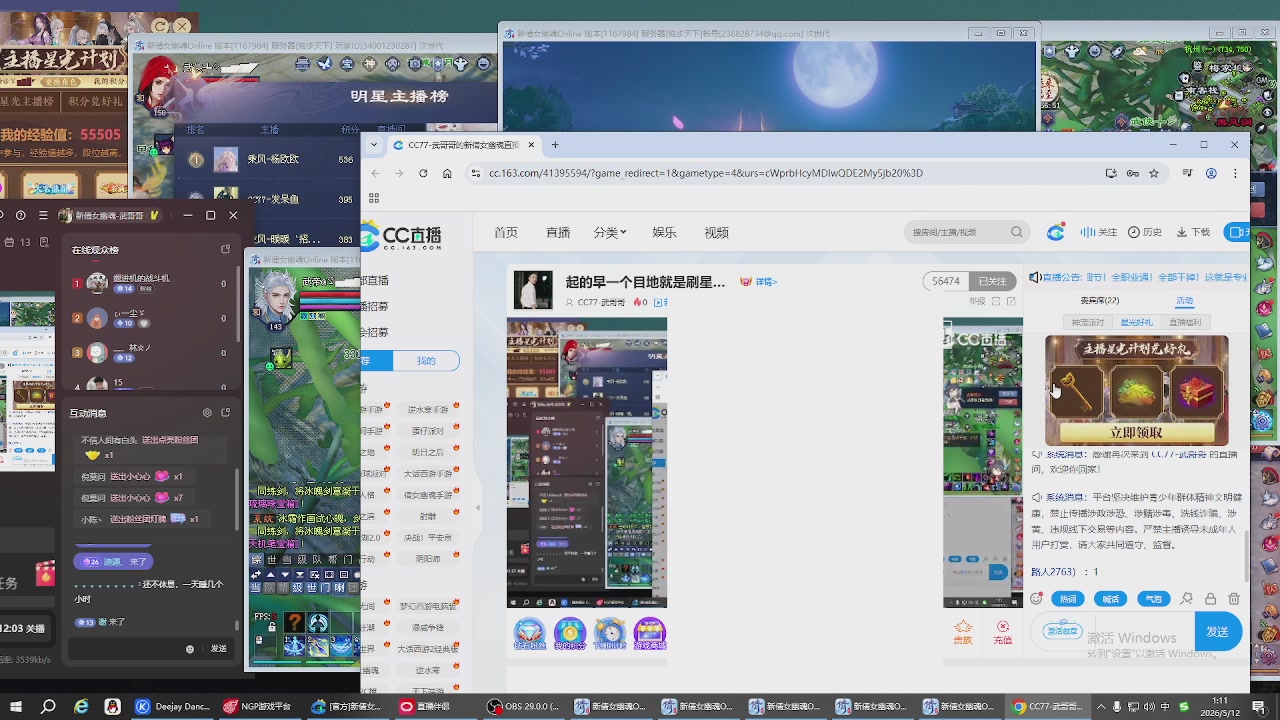Viewport: 1280px width, 720px height.
Task: Click the streamer avatar thumbnail beside stream title
Action: coord(533,290)
